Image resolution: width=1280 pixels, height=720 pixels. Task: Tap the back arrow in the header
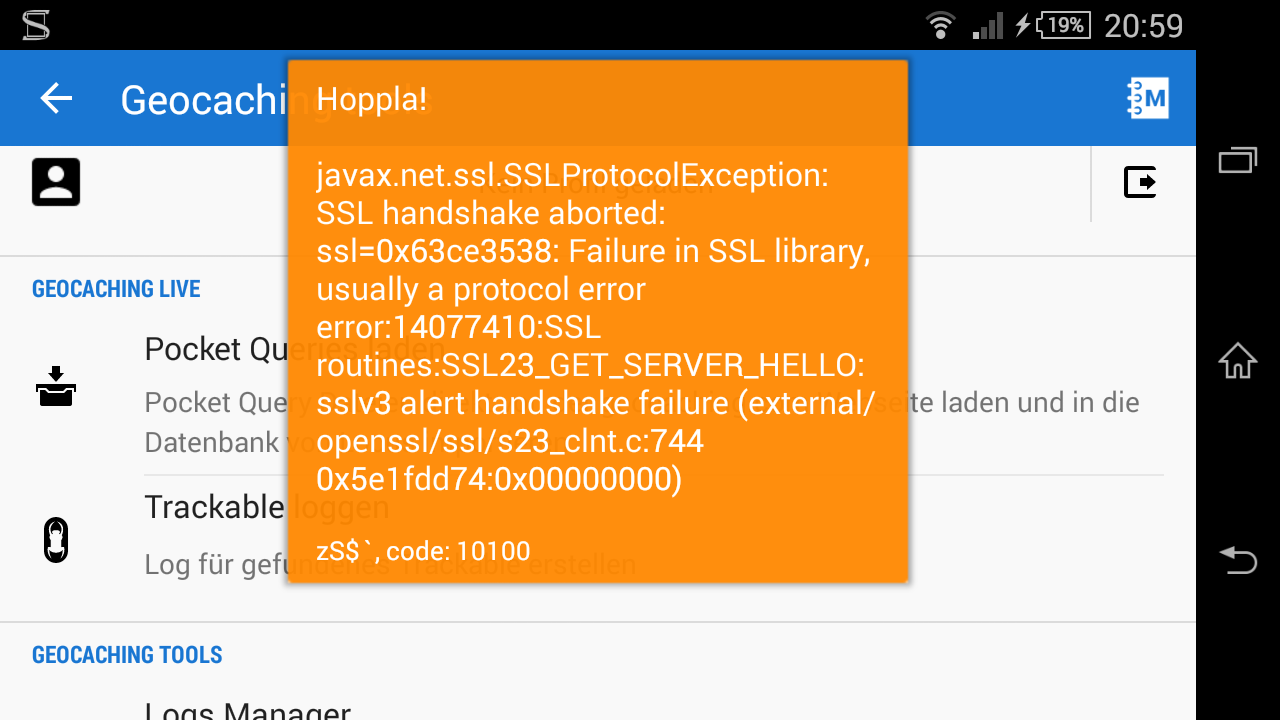tap(56, 98)
